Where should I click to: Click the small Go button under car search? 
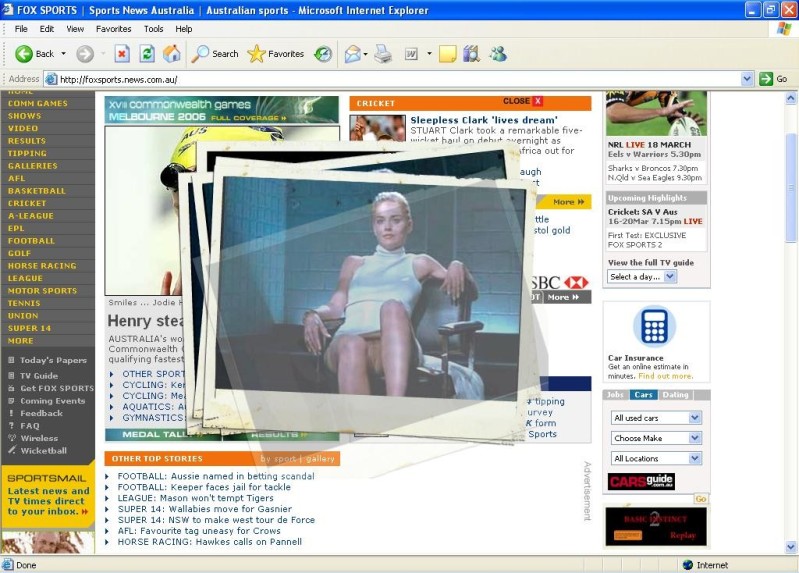pos(701,499)
